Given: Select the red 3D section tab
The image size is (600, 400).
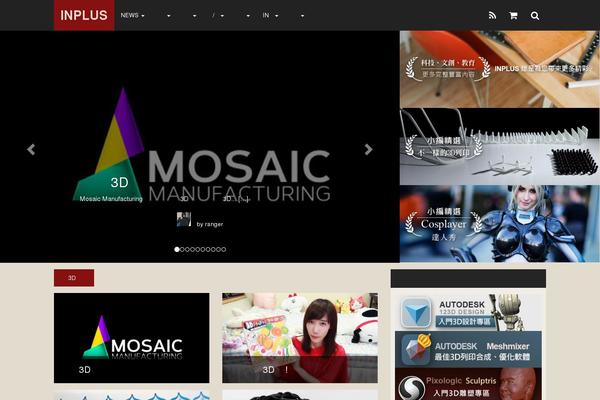Looking at the screenshot, I should point(74,278).
